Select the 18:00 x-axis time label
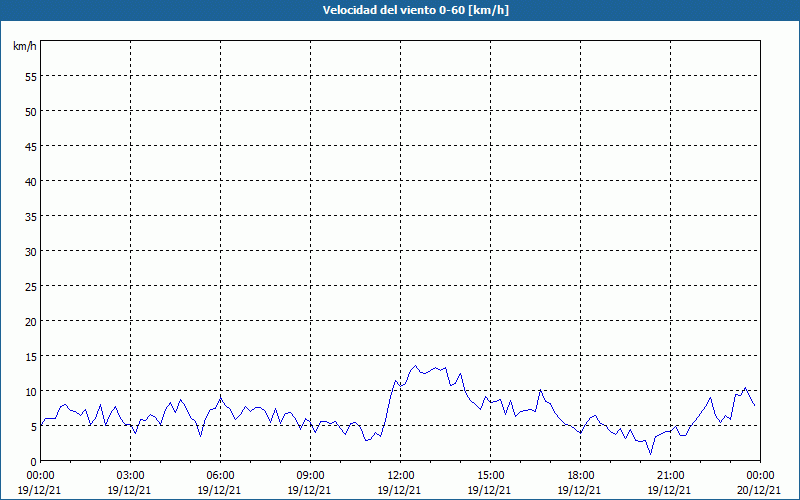The width and height of the screenshot is (800, 500). click(x=581, y=475)
